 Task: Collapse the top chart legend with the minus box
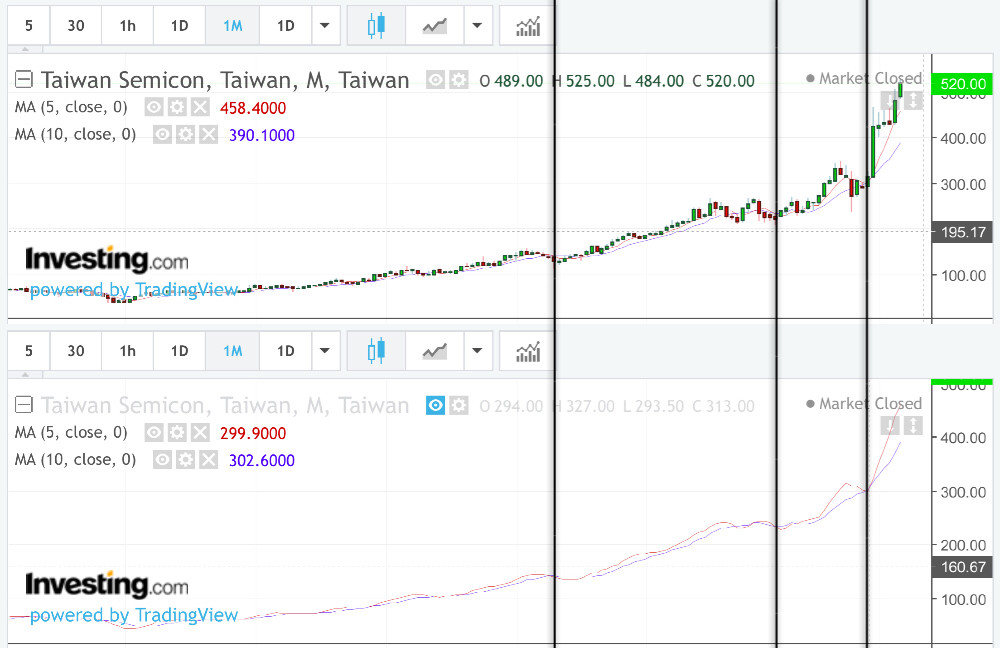(x=25, y=80)
